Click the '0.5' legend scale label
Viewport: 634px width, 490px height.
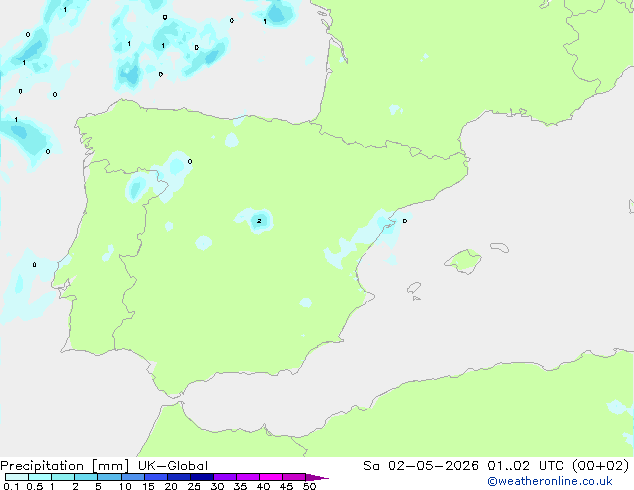coord(35,486)
